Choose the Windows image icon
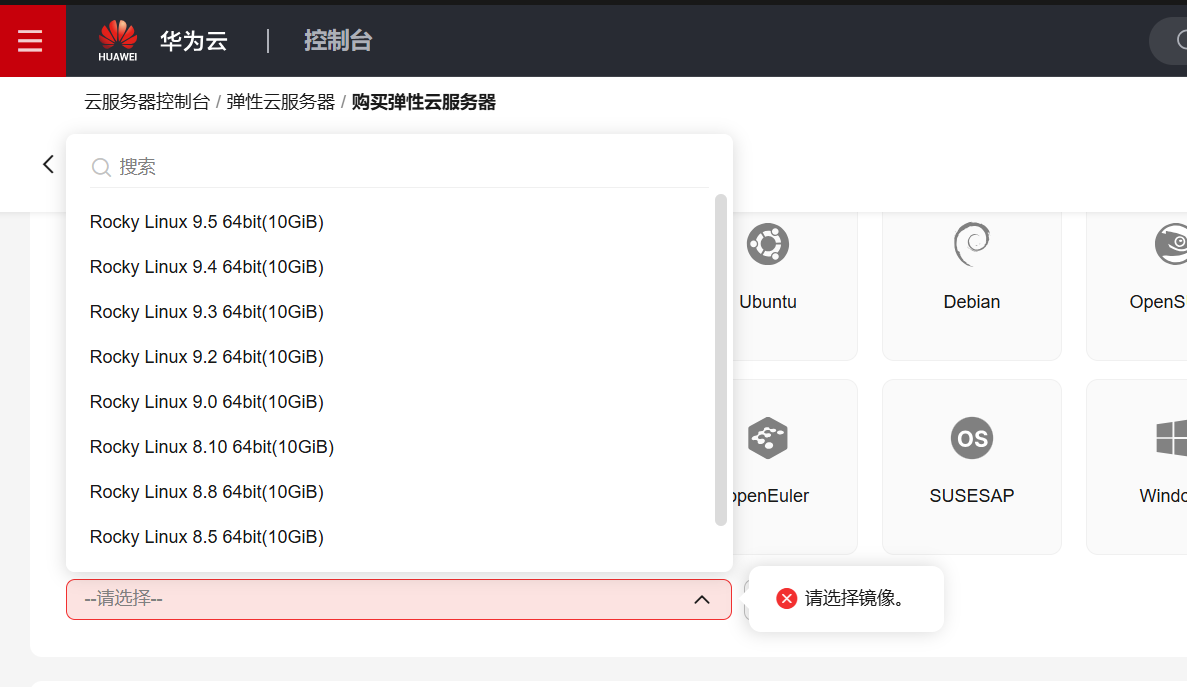The image size is (1187, 687). [1171, 438]
